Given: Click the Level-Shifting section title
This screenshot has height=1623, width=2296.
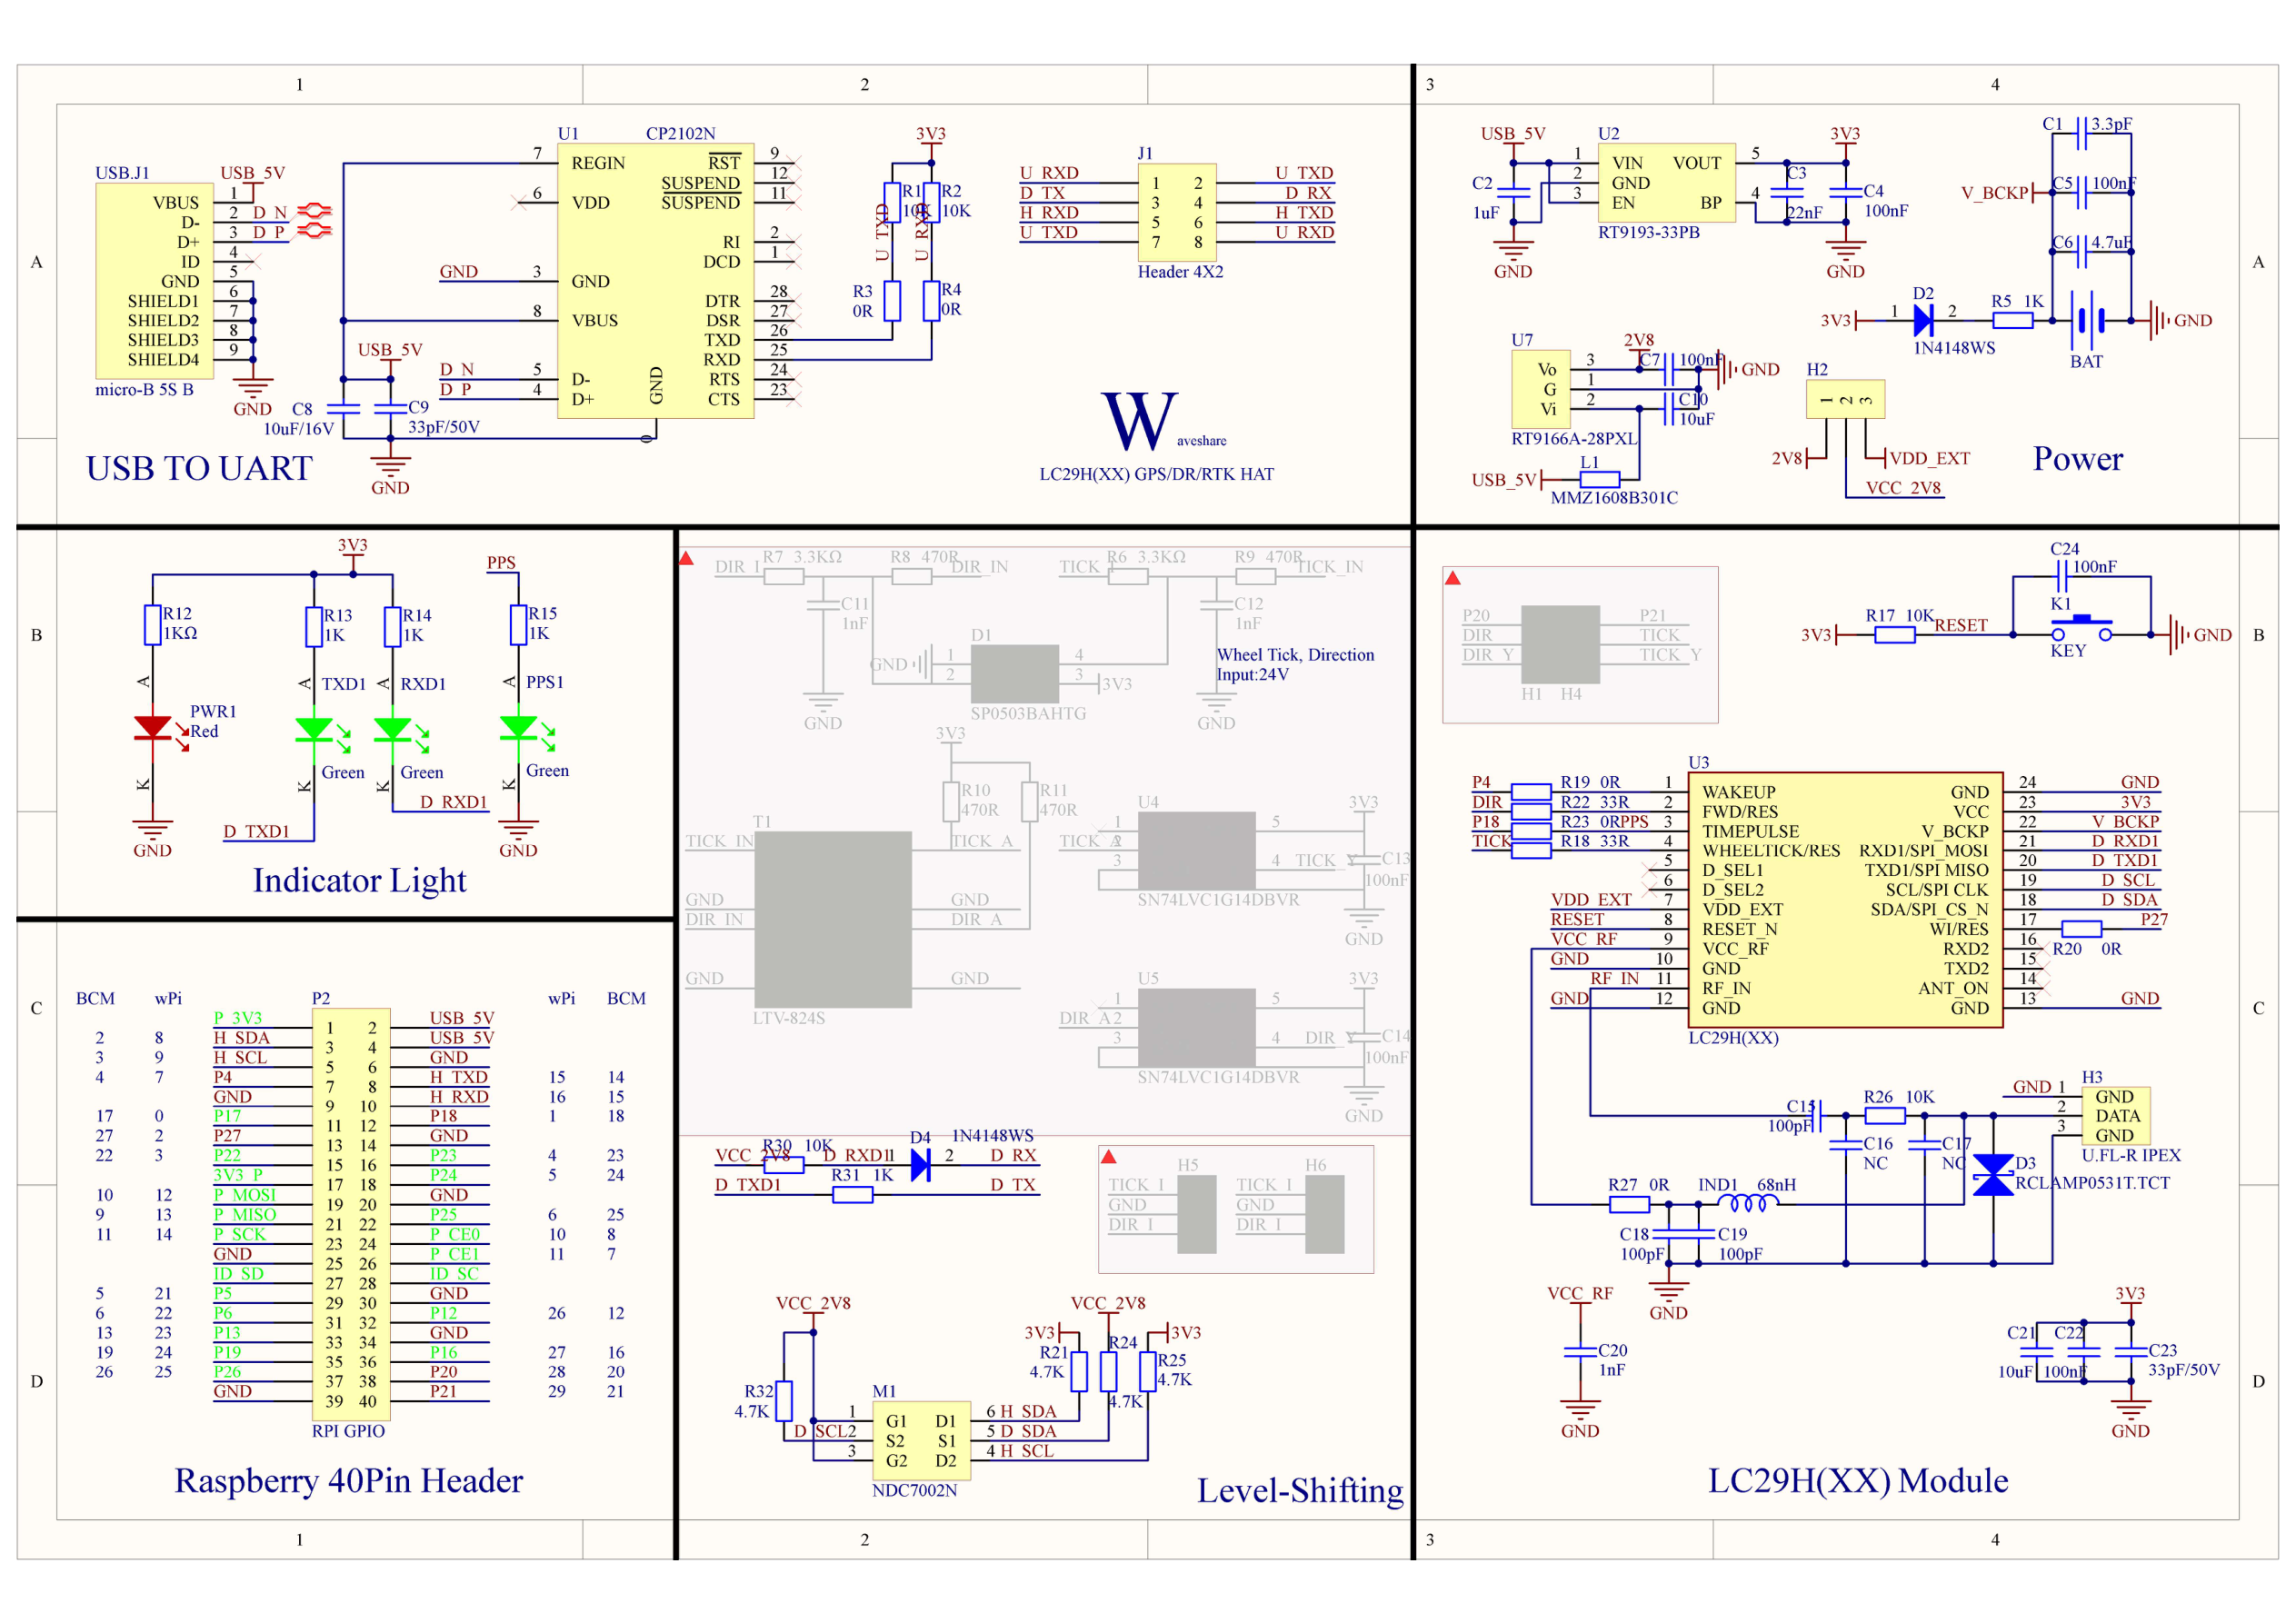Looking at the screenshot, I should pyautogui.click(x=1299, y=1490).
